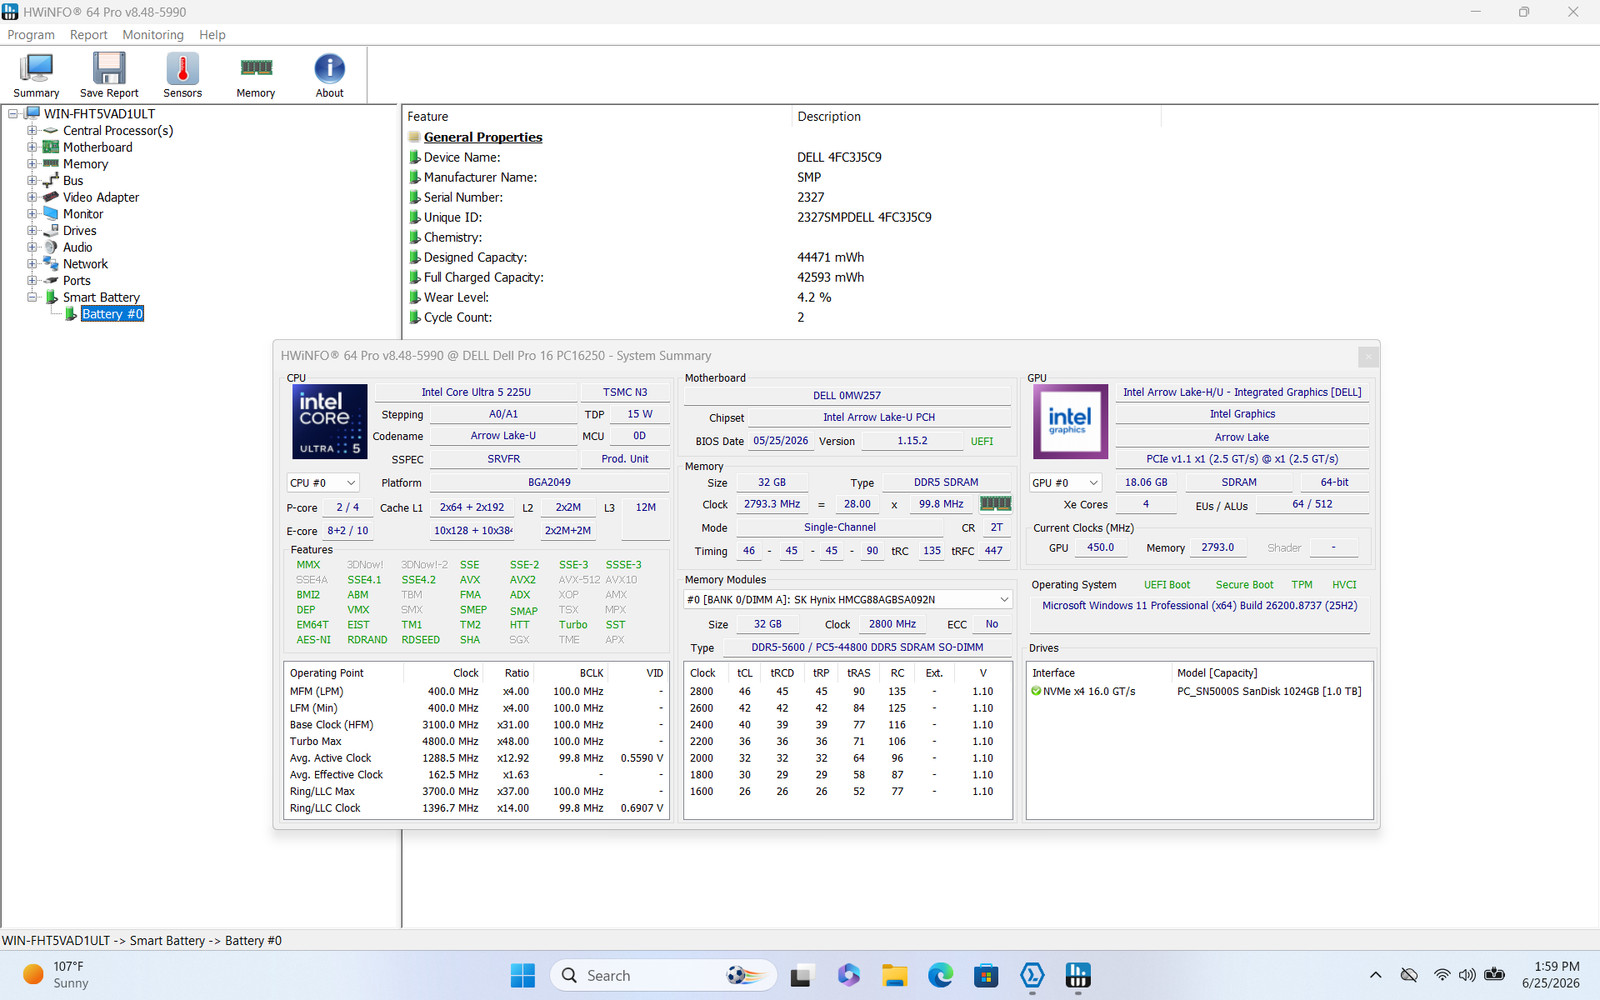Click the battery tray icon
The image size is (1600, 1000).
tap(1495, 975)
